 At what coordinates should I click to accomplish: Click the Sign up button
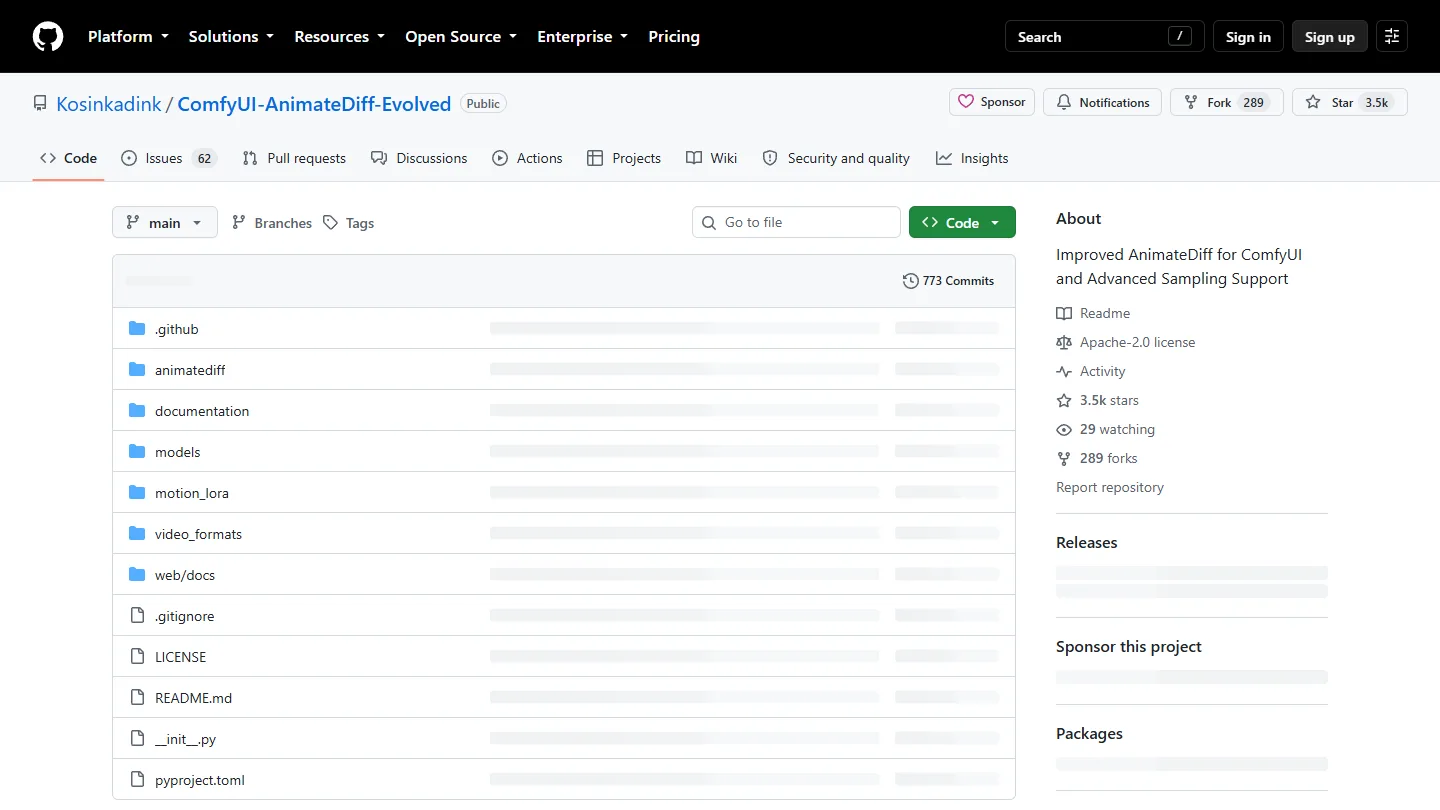[1330, 37]
